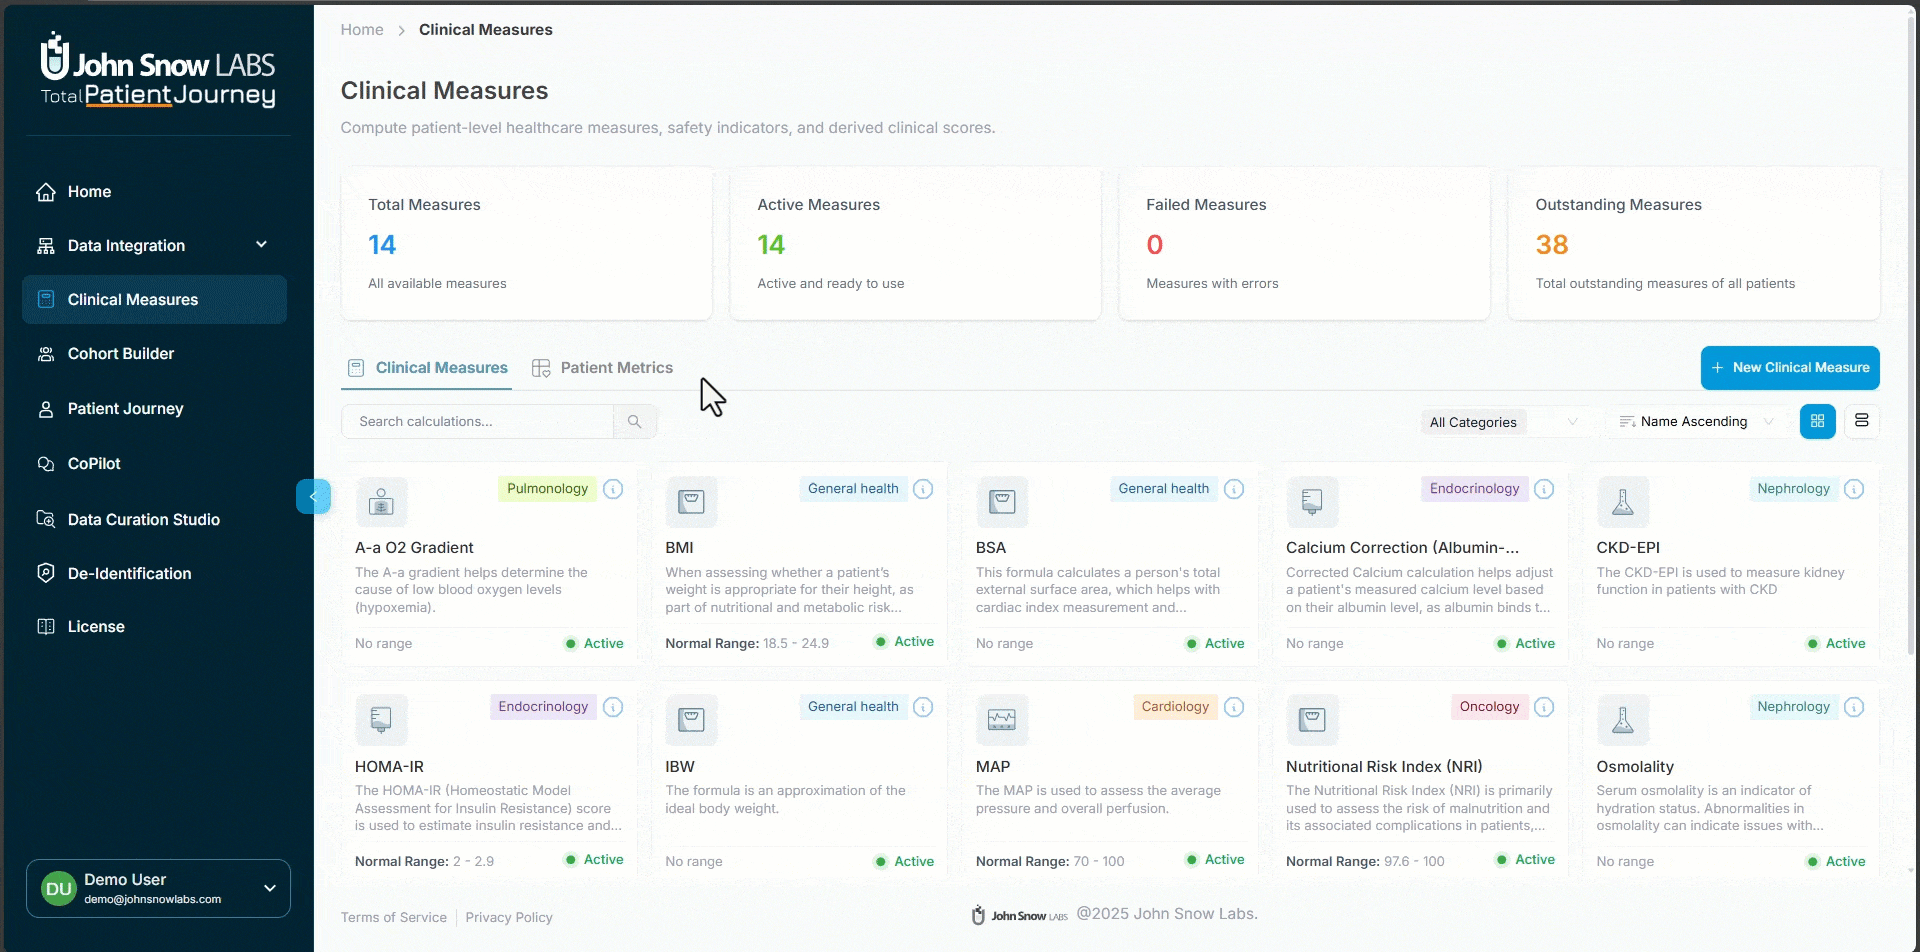Click the search magnifier icon button
Screen dimensions: 1920x952
pos(634,422)
